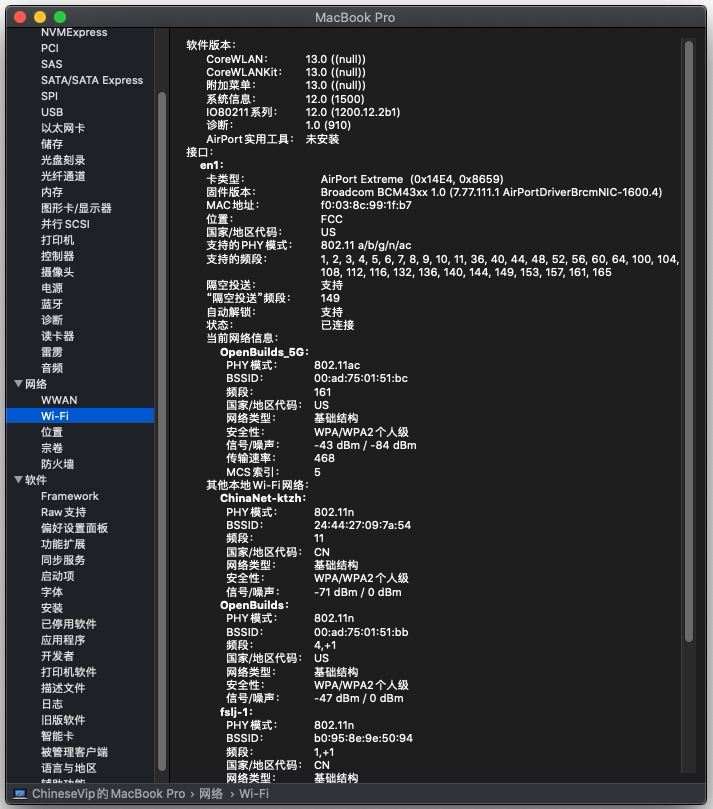Click the ChinaNet-ktzh network heading

(x=263, y=498)
